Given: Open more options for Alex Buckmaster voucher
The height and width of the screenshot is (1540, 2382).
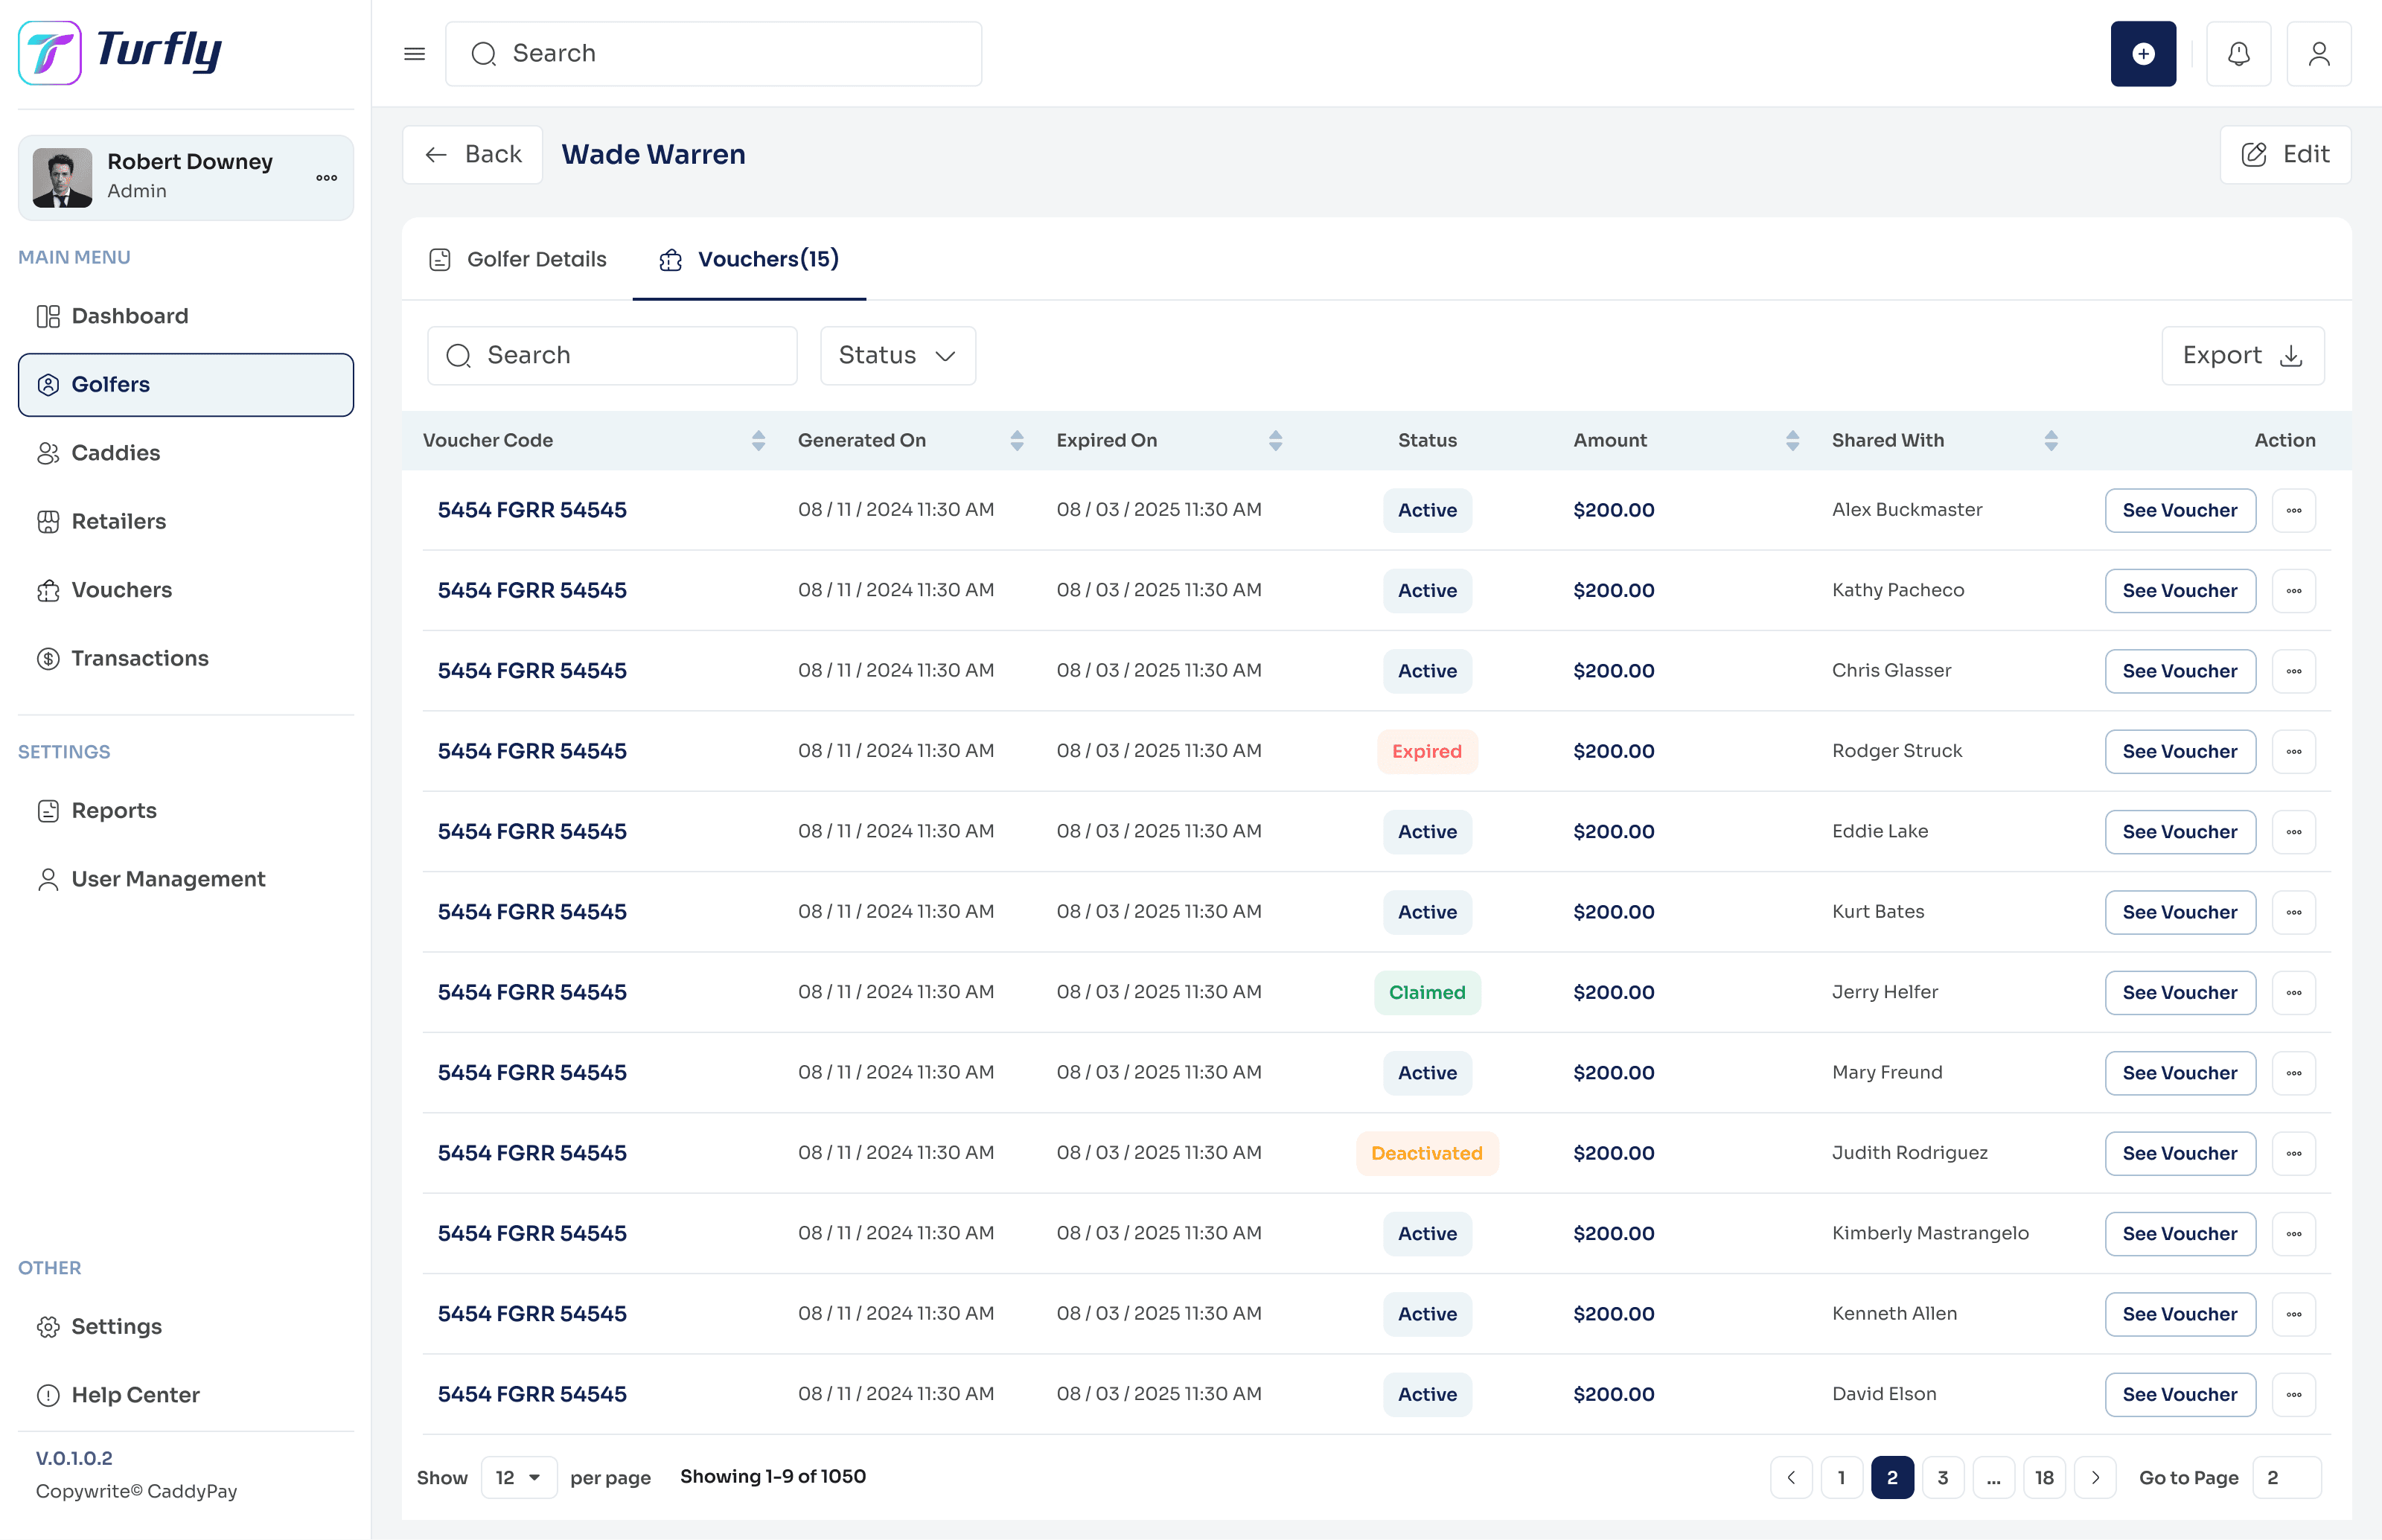Looking at the screenshot, I should point(2293,510).
